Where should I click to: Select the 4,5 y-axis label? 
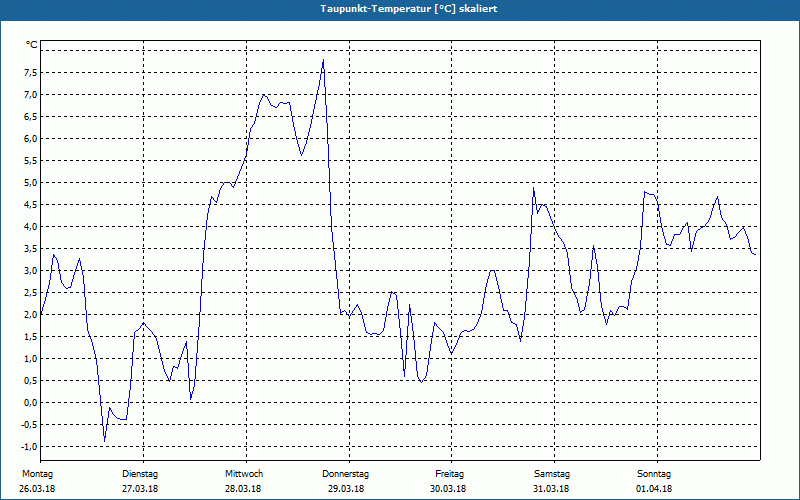click(x=30, y=205)
